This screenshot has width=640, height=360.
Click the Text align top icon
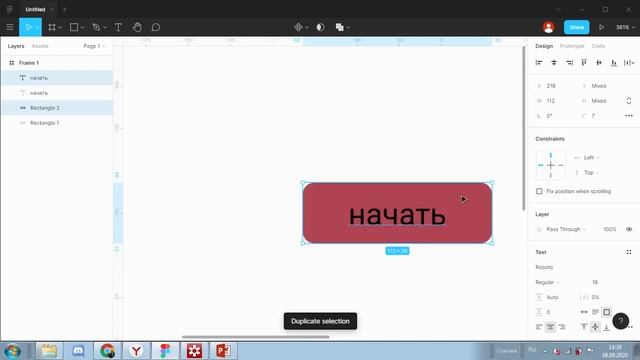pos(584,327)
